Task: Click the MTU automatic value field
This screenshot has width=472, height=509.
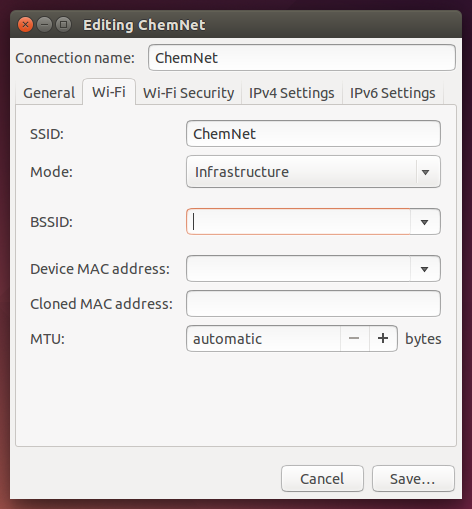Action: pyautogui.click(x=263, y=338)
